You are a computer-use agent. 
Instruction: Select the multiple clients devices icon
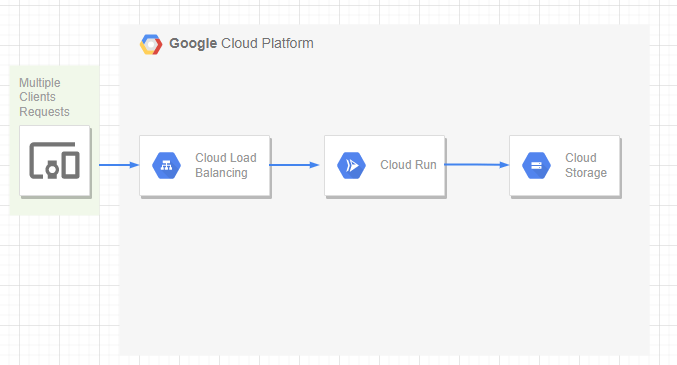pos(54,160)
